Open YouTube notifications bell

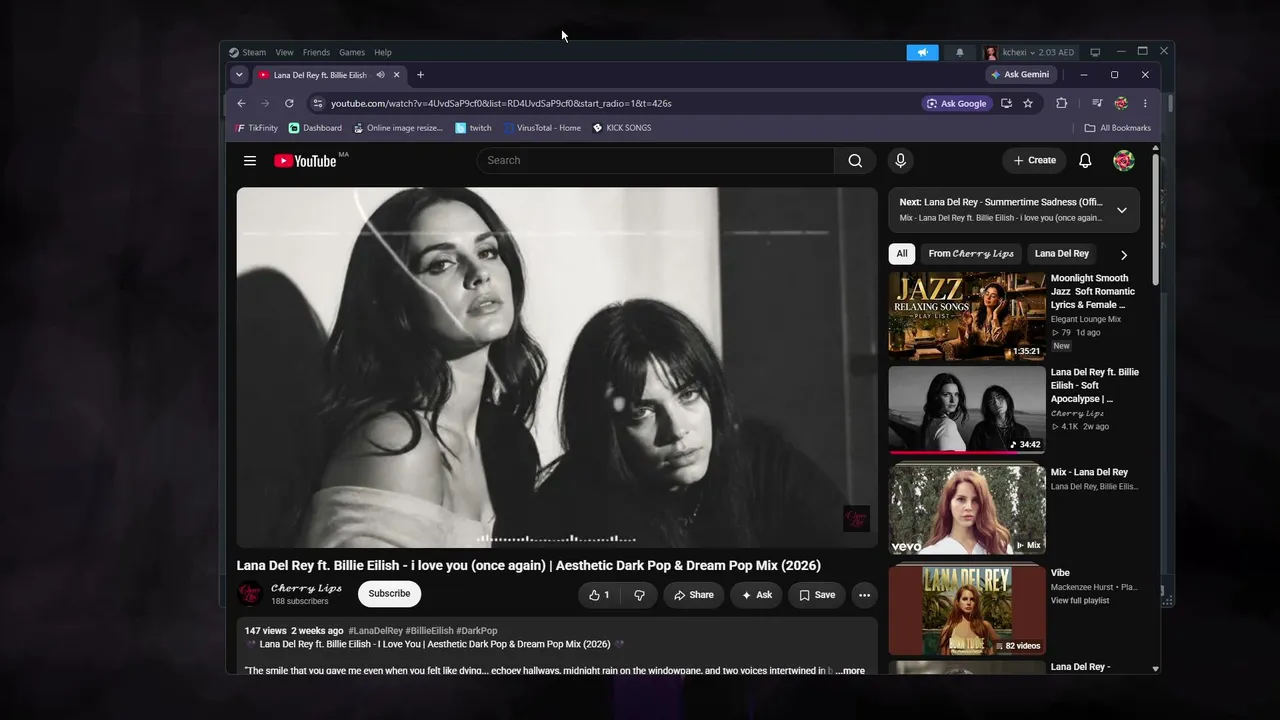1085,161
